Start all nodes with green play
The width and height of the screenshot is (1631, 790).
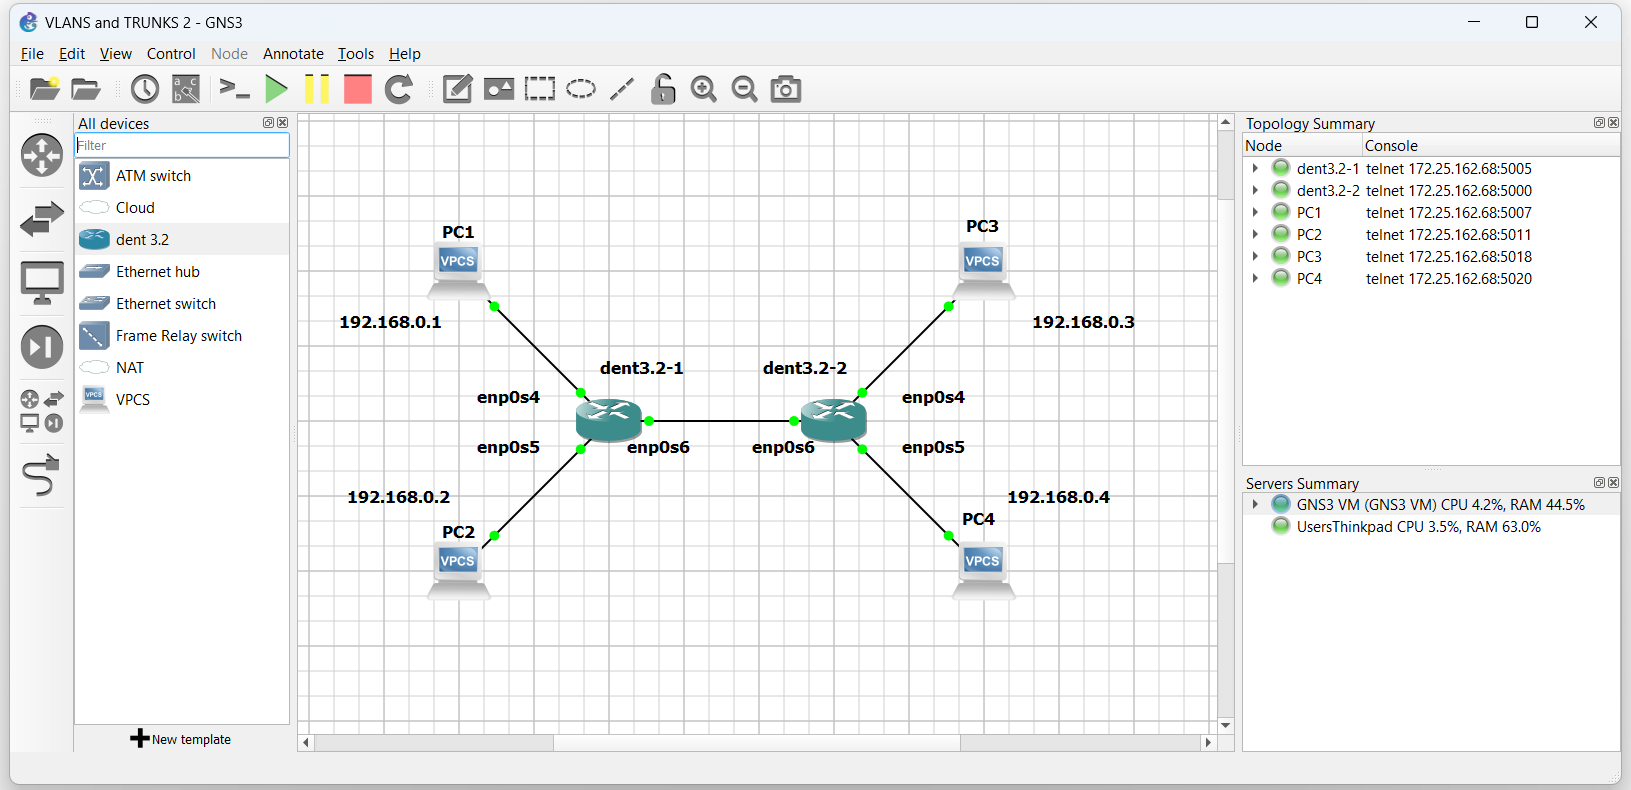pos(276,89)
